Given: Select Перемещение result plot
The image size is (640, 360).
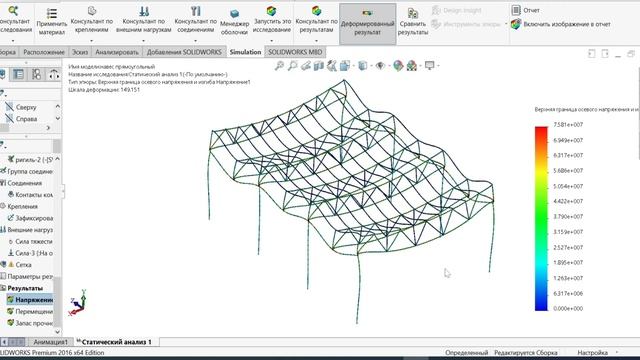Looking at the screenshot, I should 30,311.
